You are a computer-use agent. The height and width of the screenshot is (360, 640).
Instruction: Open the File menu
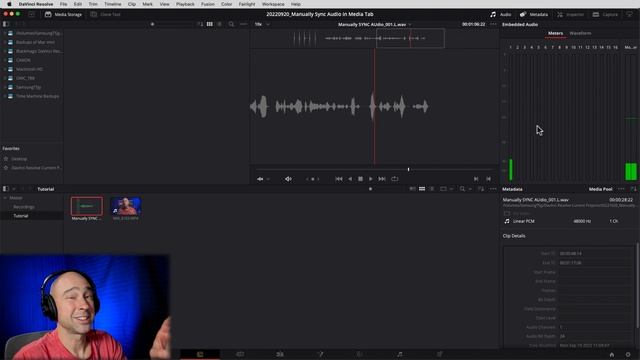pos(63,4)
